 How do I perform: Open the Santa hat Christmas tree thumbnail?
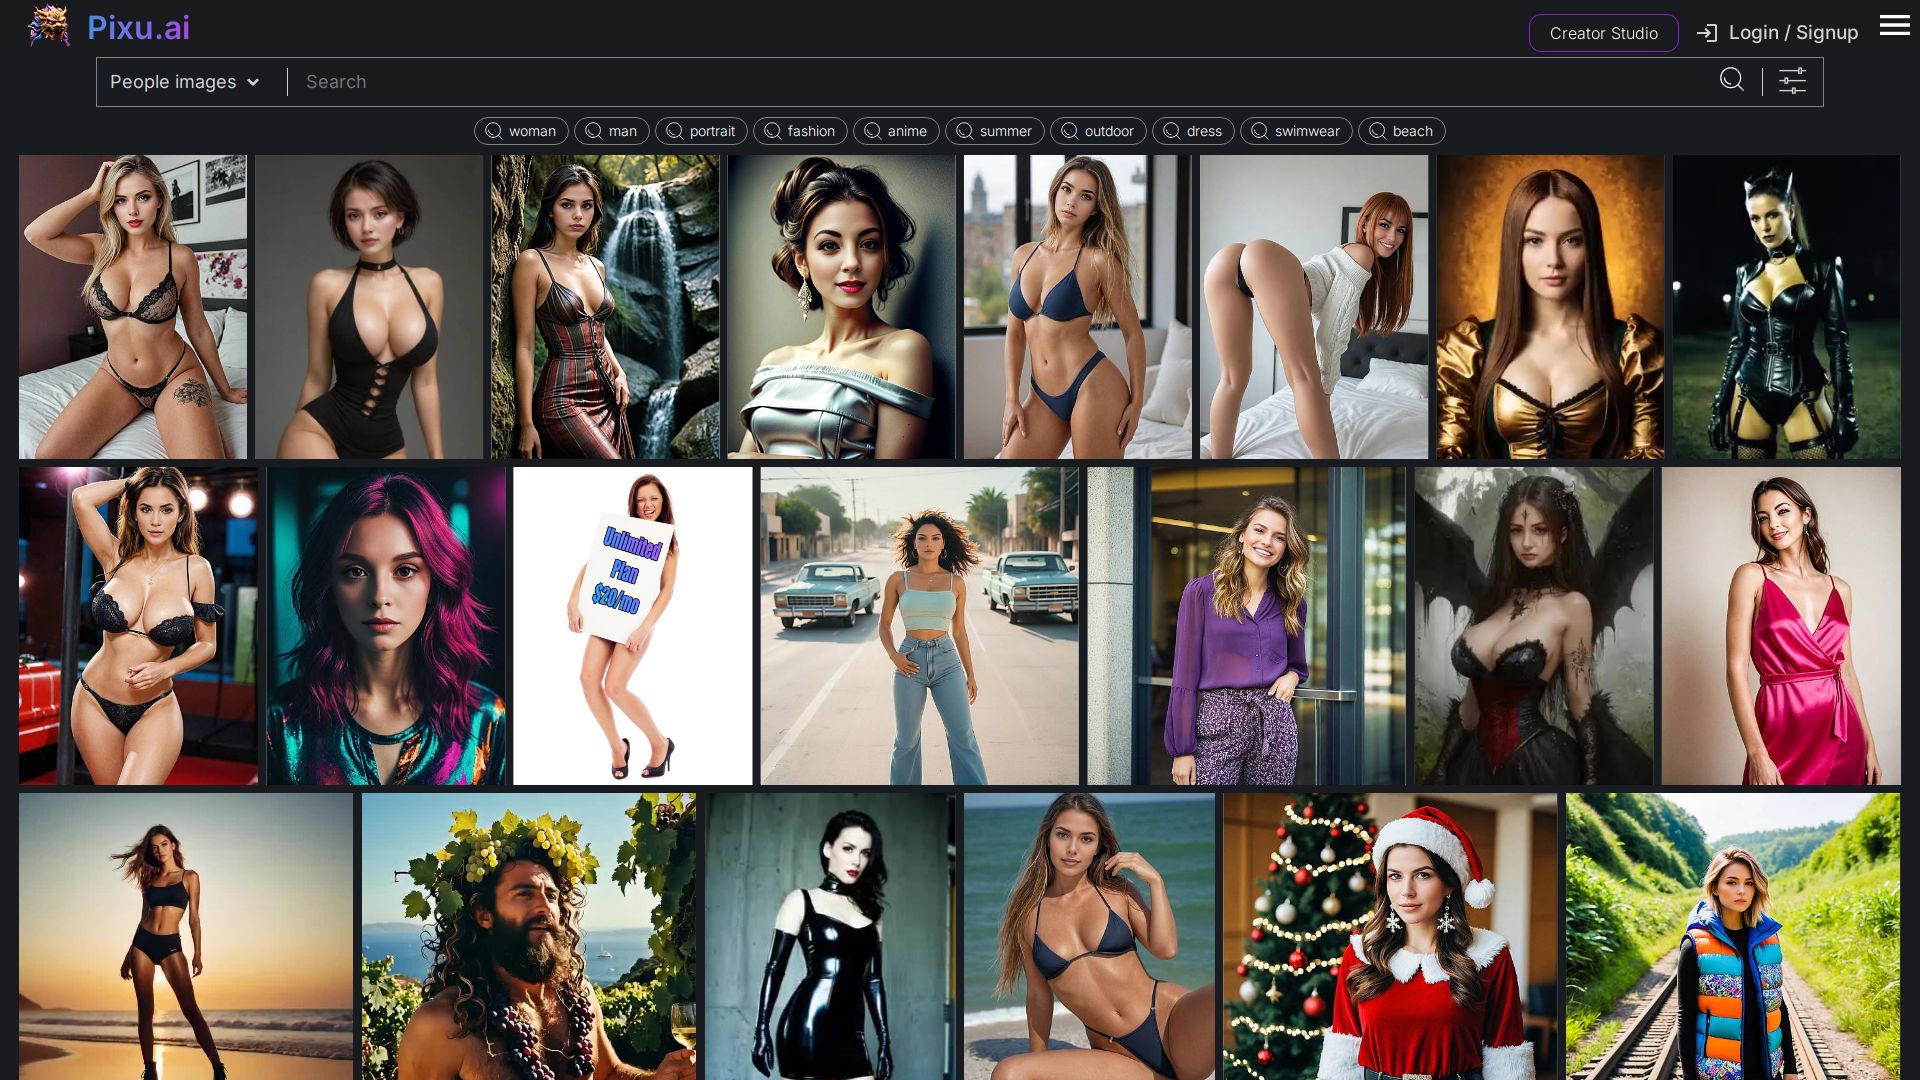click(x=1389, y=936)
